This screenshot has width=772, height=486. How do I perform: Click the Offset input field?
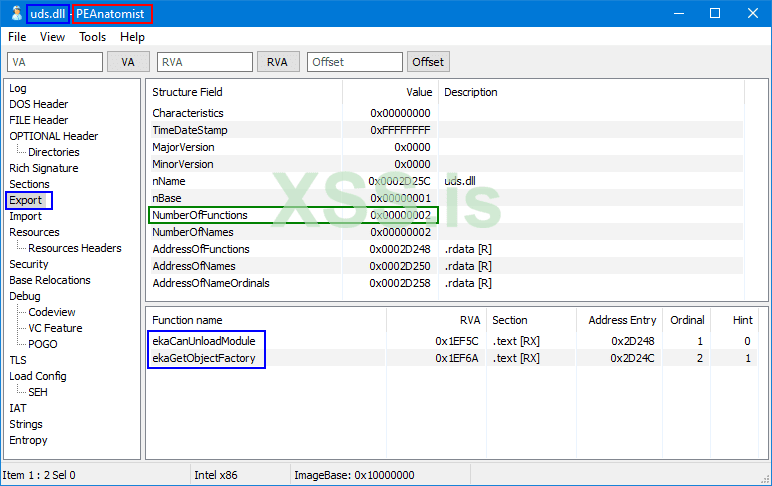click(354, 62)
